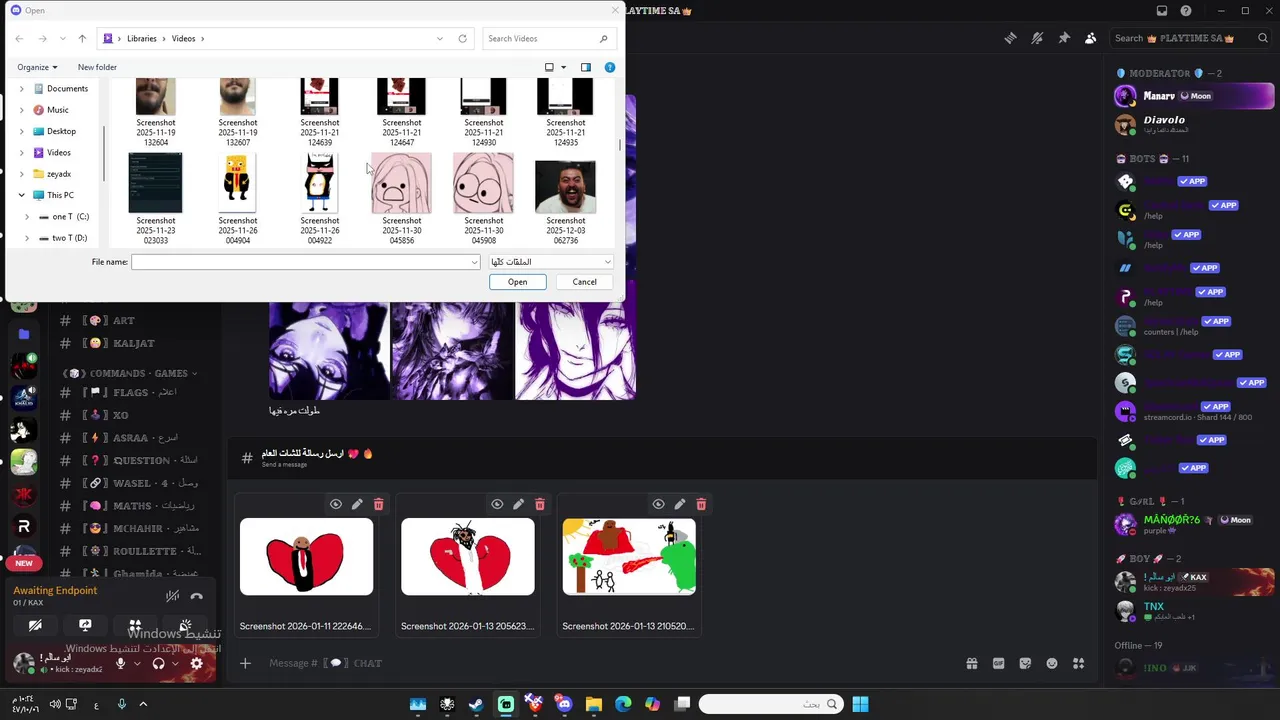This screenshot has width=1280, height=720.
Task: Open headphone output options arrow
Action: point(175,663)
